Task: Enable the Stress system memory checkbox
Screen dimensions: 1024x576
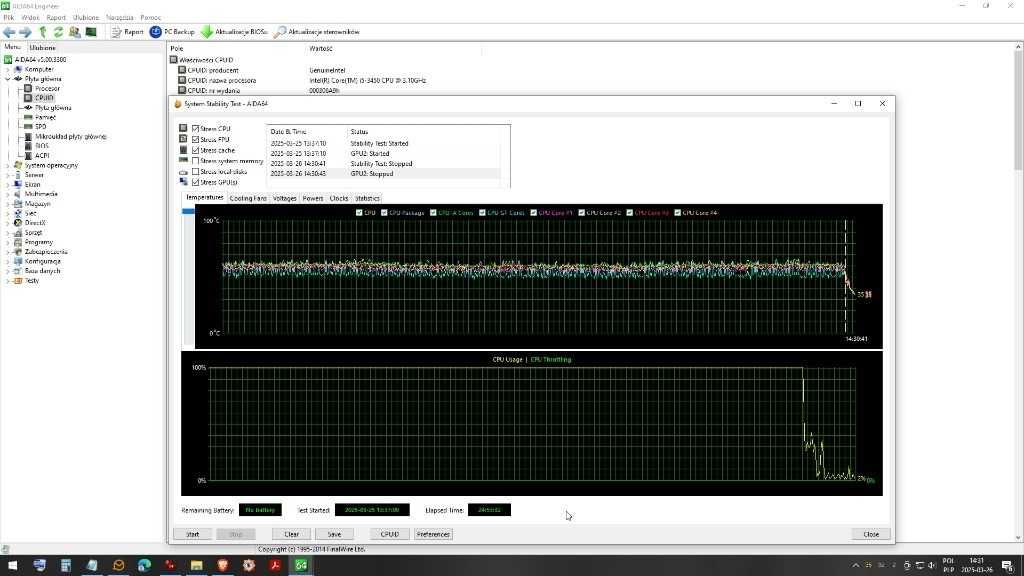Action: (x=195, y=161)
